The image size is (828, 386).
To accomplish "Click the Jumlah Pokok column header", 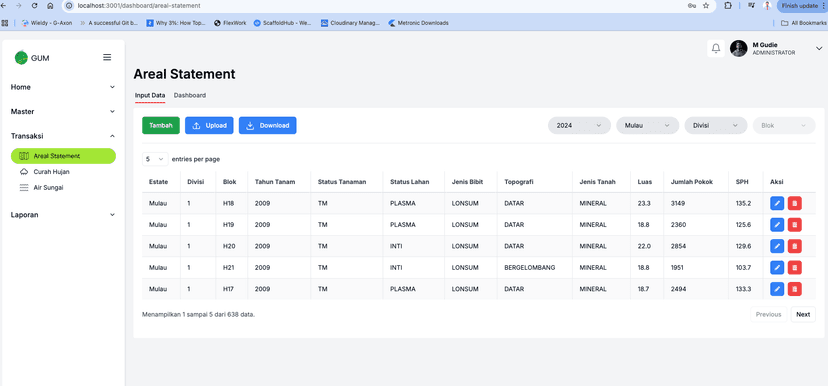I will coord(692,182).
